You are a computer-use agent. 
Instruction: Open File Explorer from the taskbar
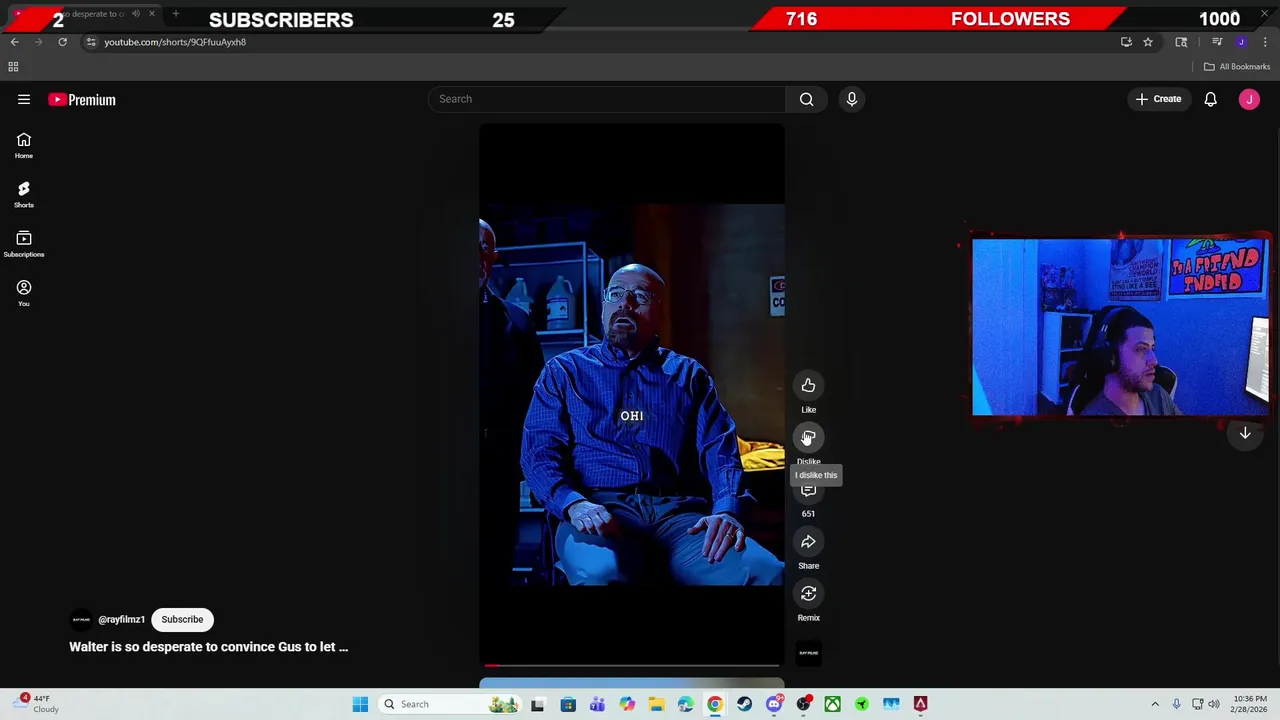656,704
